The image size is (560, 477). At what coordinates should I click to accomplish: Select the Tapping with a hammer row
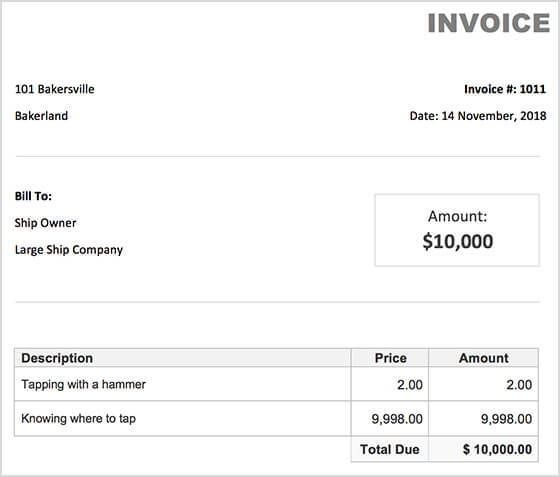tap(276, 384)
